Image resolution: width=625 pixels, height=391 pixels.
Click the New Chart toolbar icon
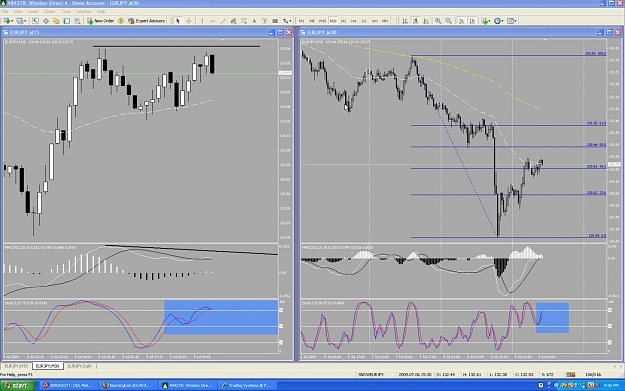(x=6, y=21)
